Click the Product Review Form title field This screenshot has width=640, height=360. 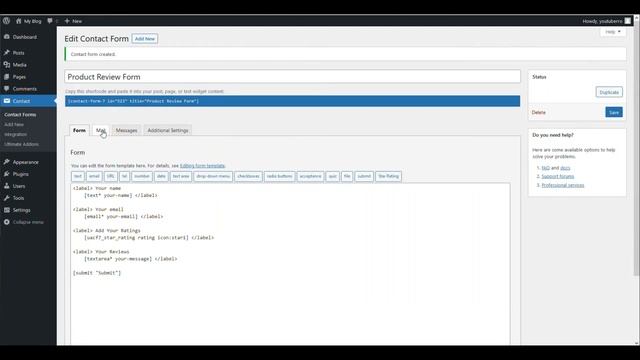click(292, 77)
